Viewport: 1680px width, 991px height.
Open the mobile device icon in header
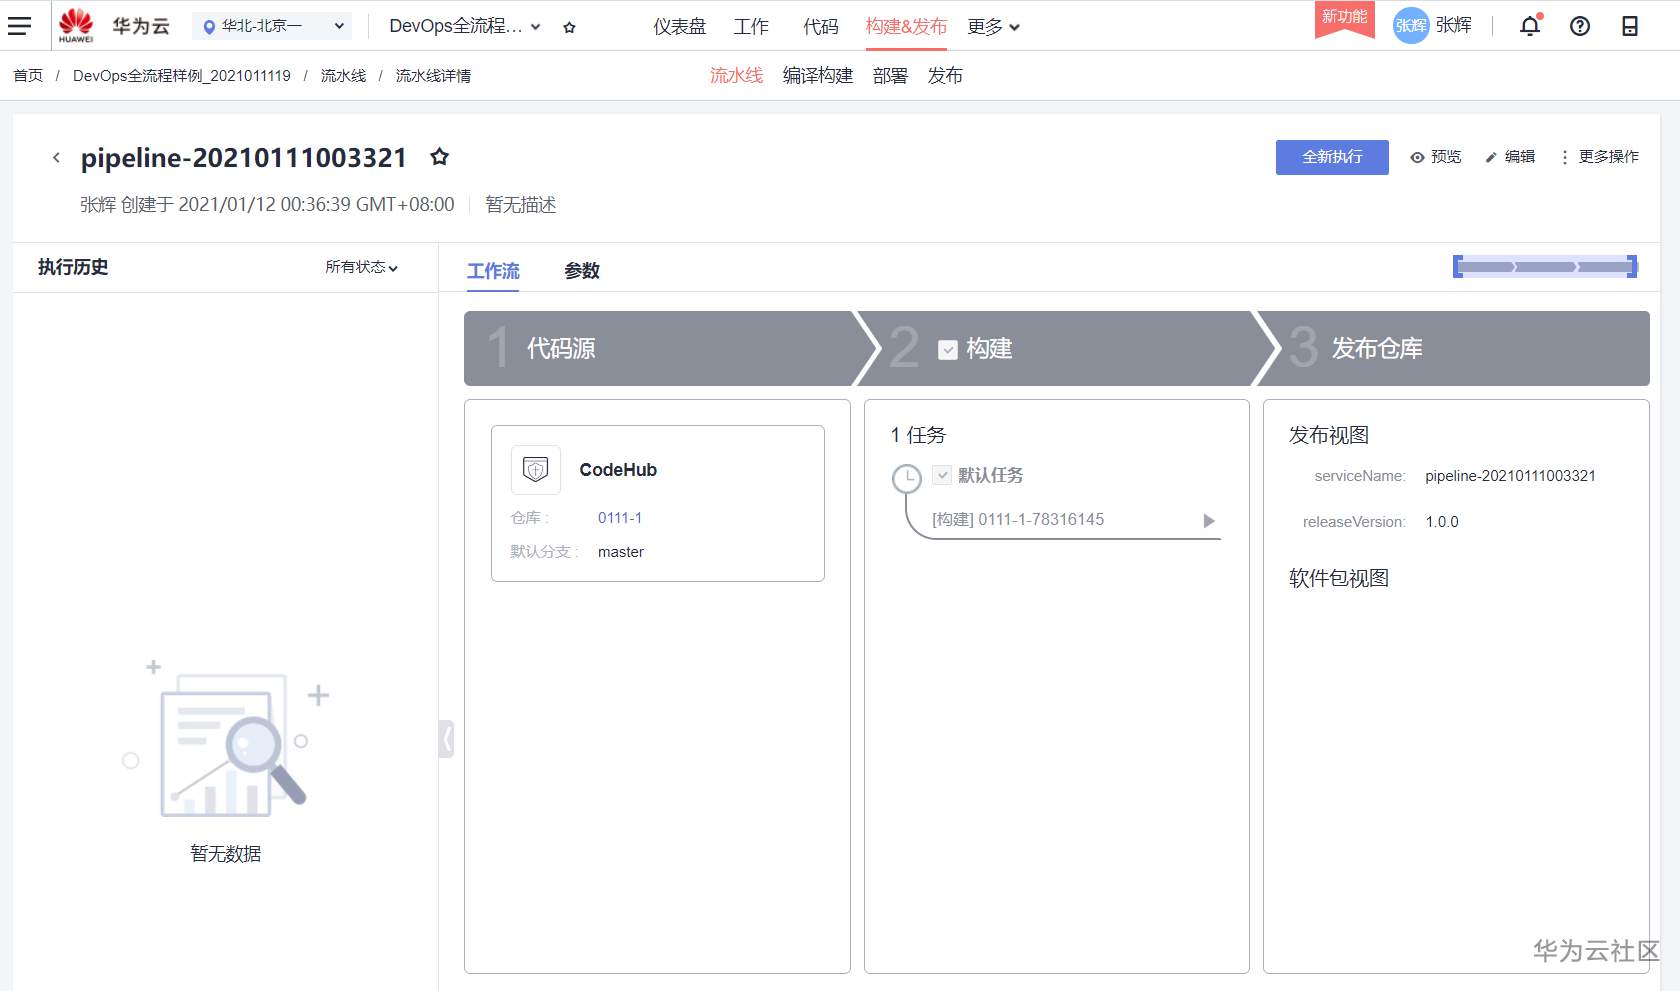tap(1630, 26)
